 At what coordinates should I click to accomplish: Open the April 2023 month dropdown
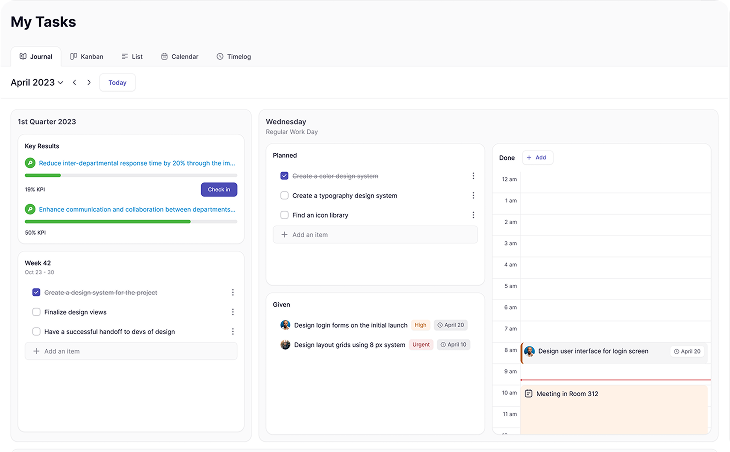pos(37,82)
